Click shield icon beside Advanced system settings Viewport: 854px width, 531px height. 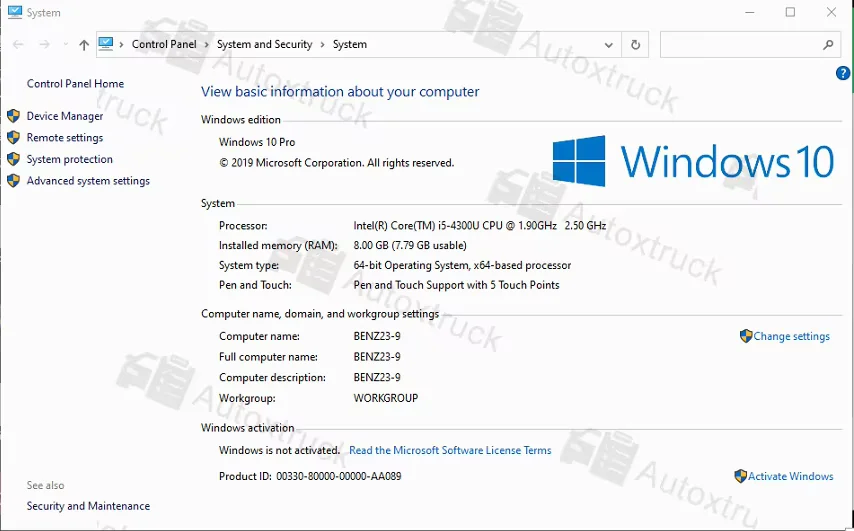pos(14,181)
